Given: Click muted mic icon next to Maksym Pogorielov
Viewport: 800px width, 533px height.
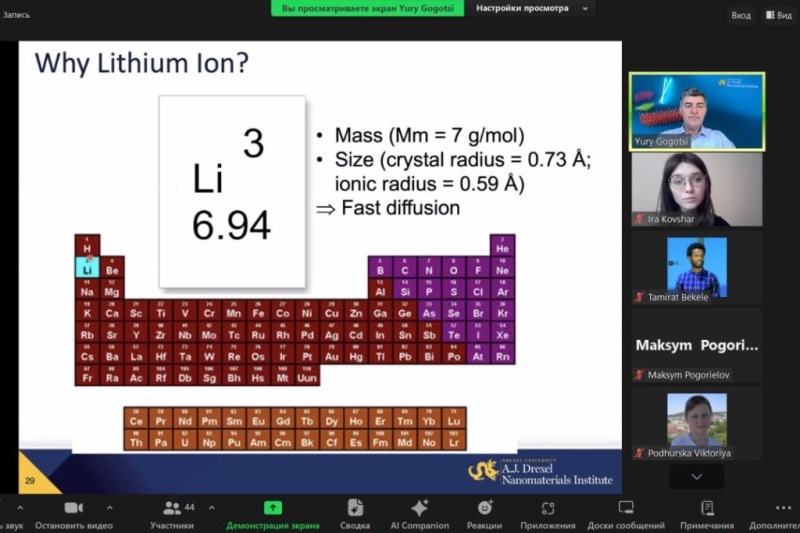Looking at the screenshot, I should coord(639,375).
